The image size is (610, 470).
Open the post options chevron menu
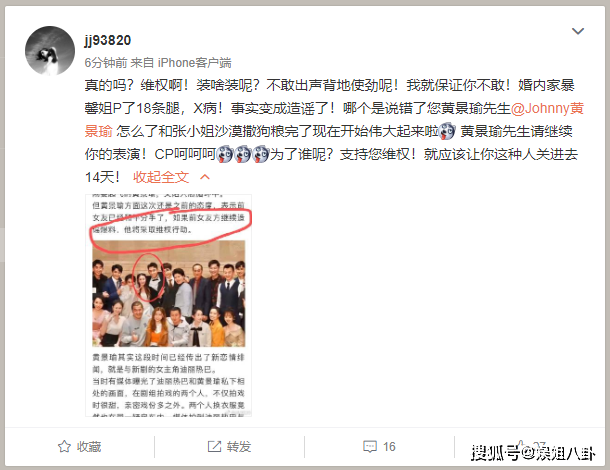point(578,31)
